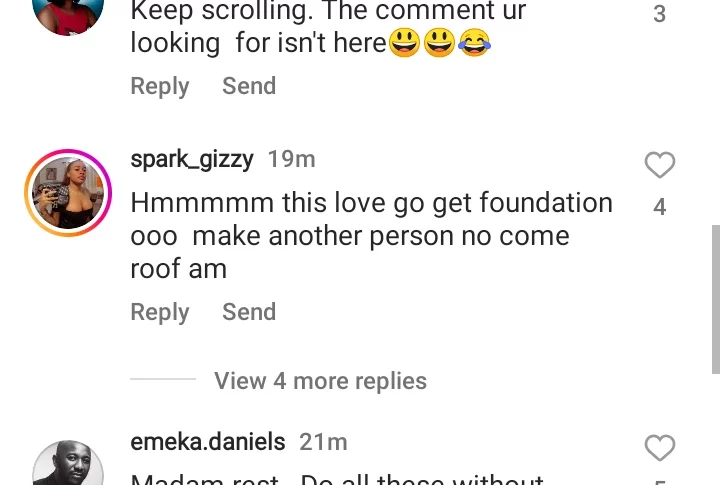Reply to the 'Keep scrolling' comment
The width and height of the screenshot is (720, 485).
click(160, 86)
